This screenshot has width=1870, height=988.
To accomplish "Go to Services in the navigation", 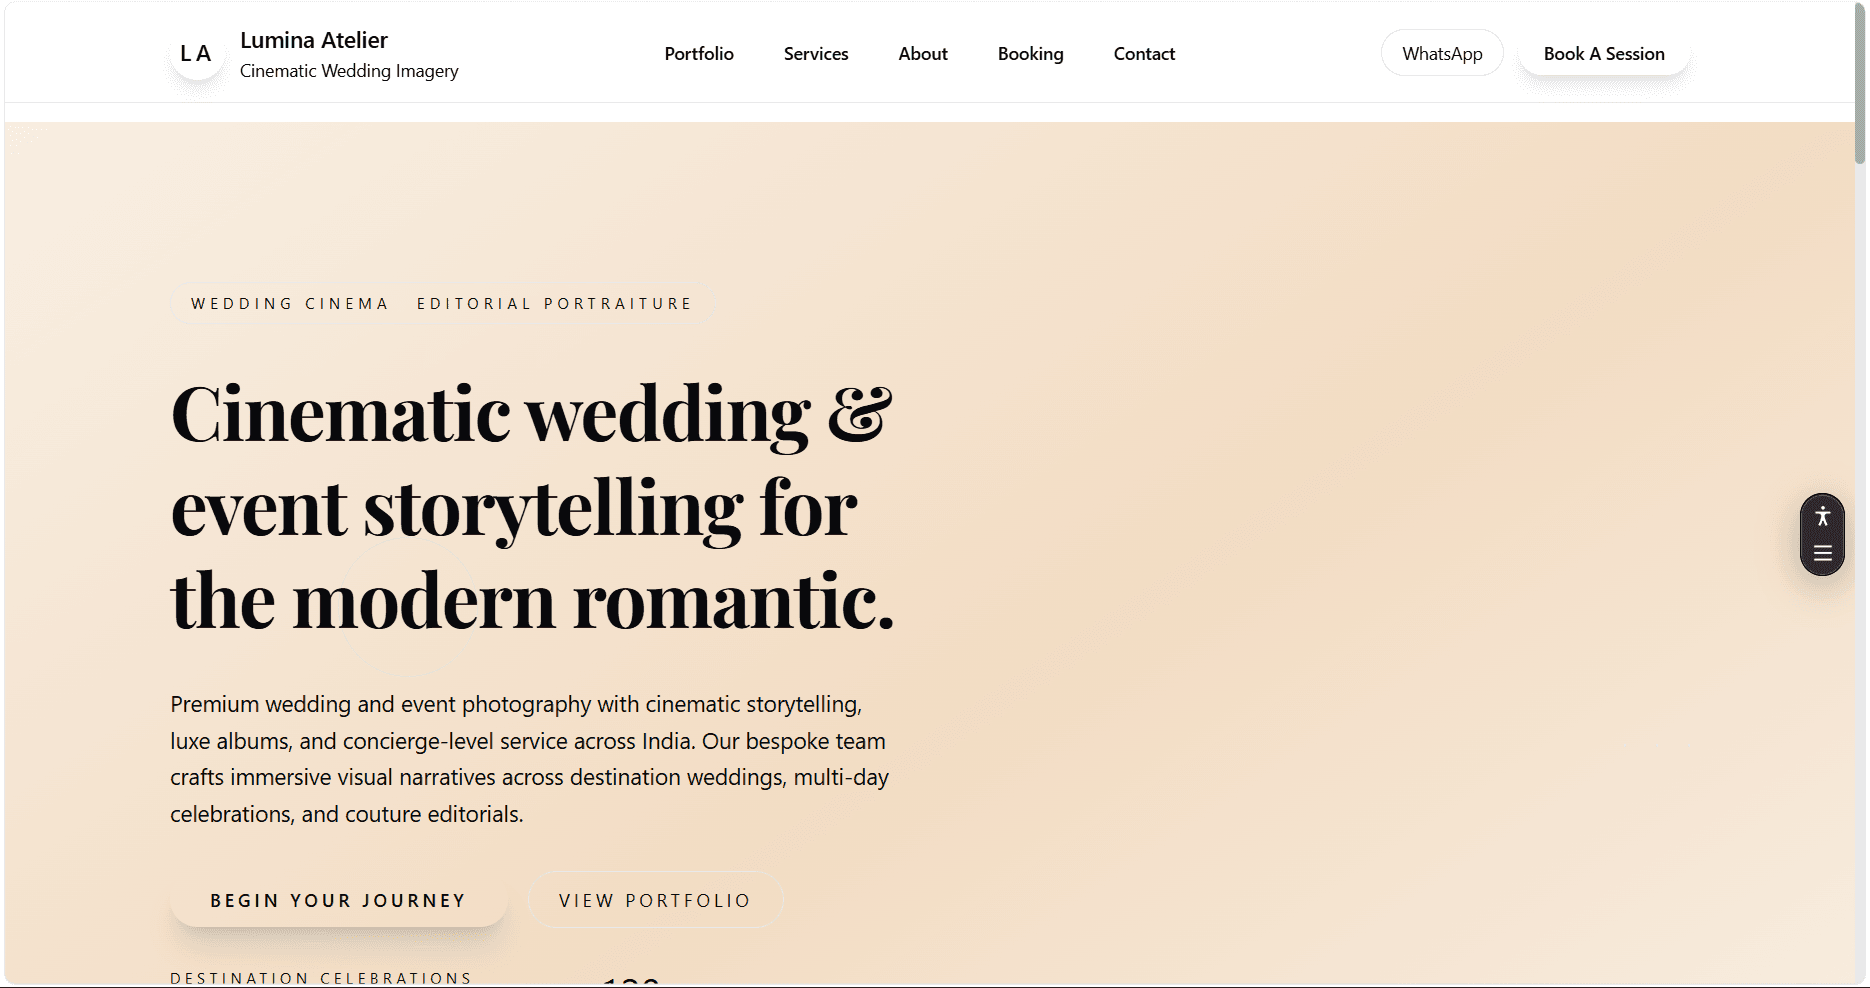I will tap(816, 54).
